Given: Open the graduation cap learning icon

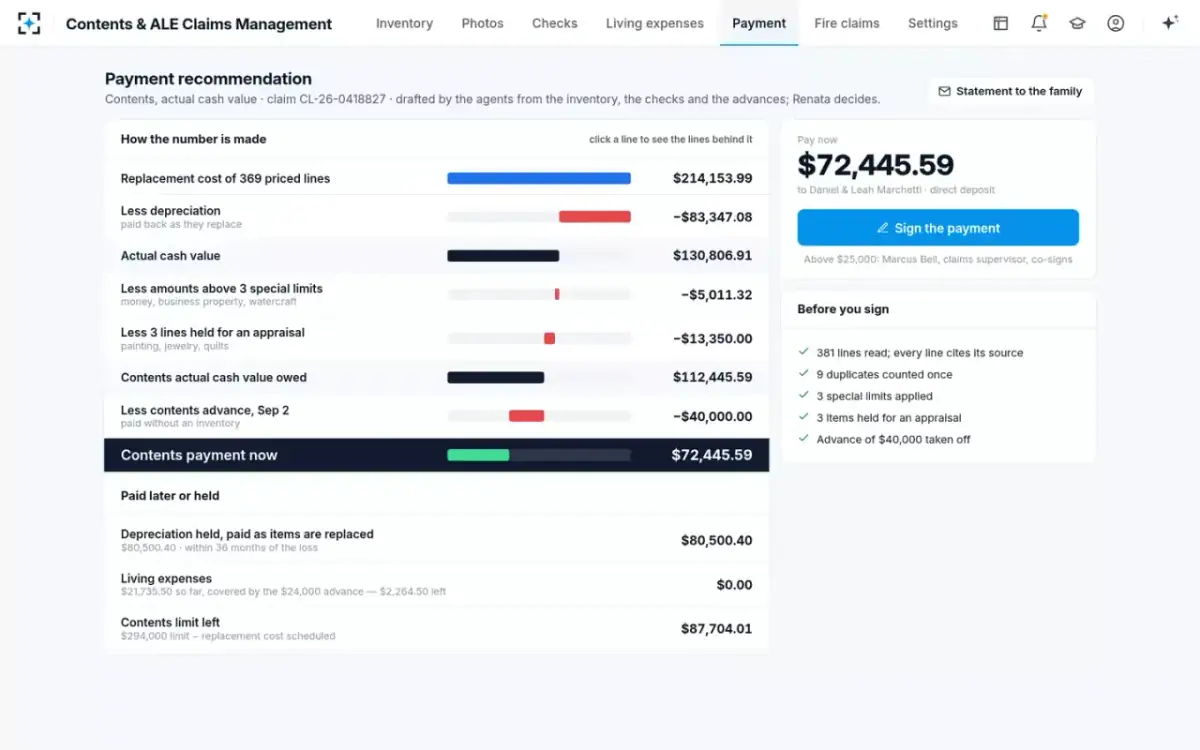Looking at the screenshot, I should tap(1077, 23).
